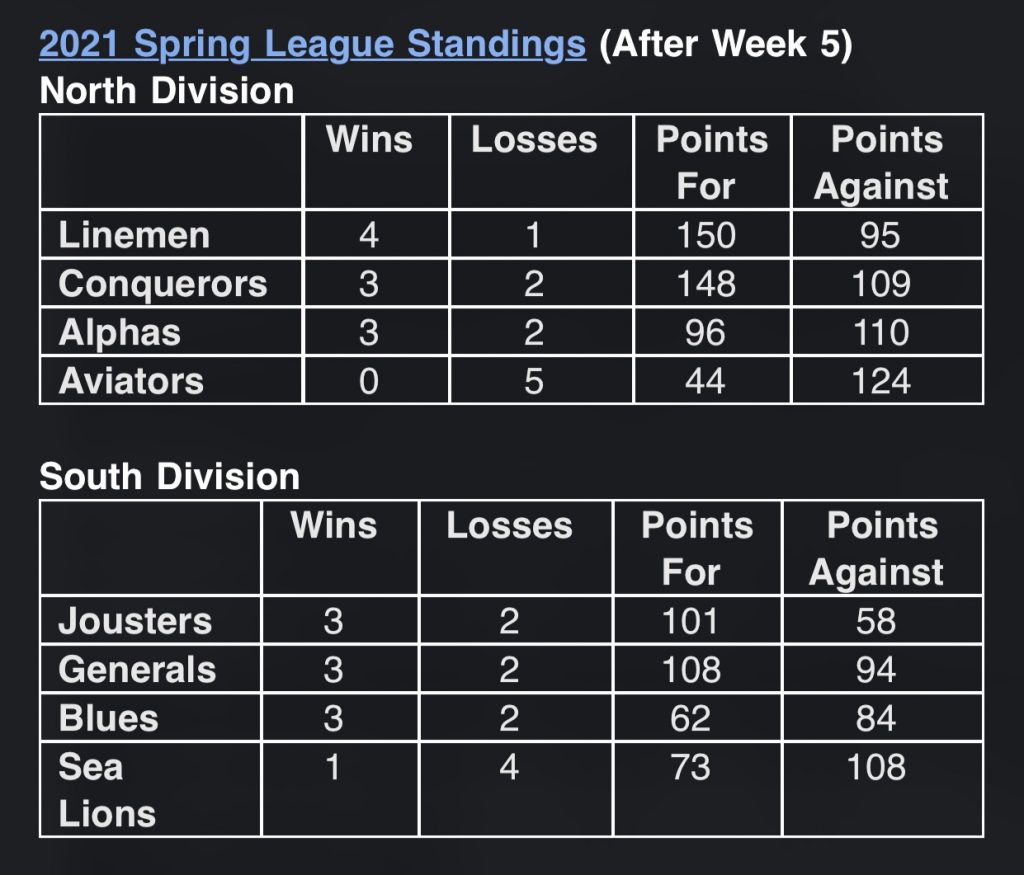Screen dimensions: 1024x875
Task: Click the North Division heading
Action: coord(166,92)
